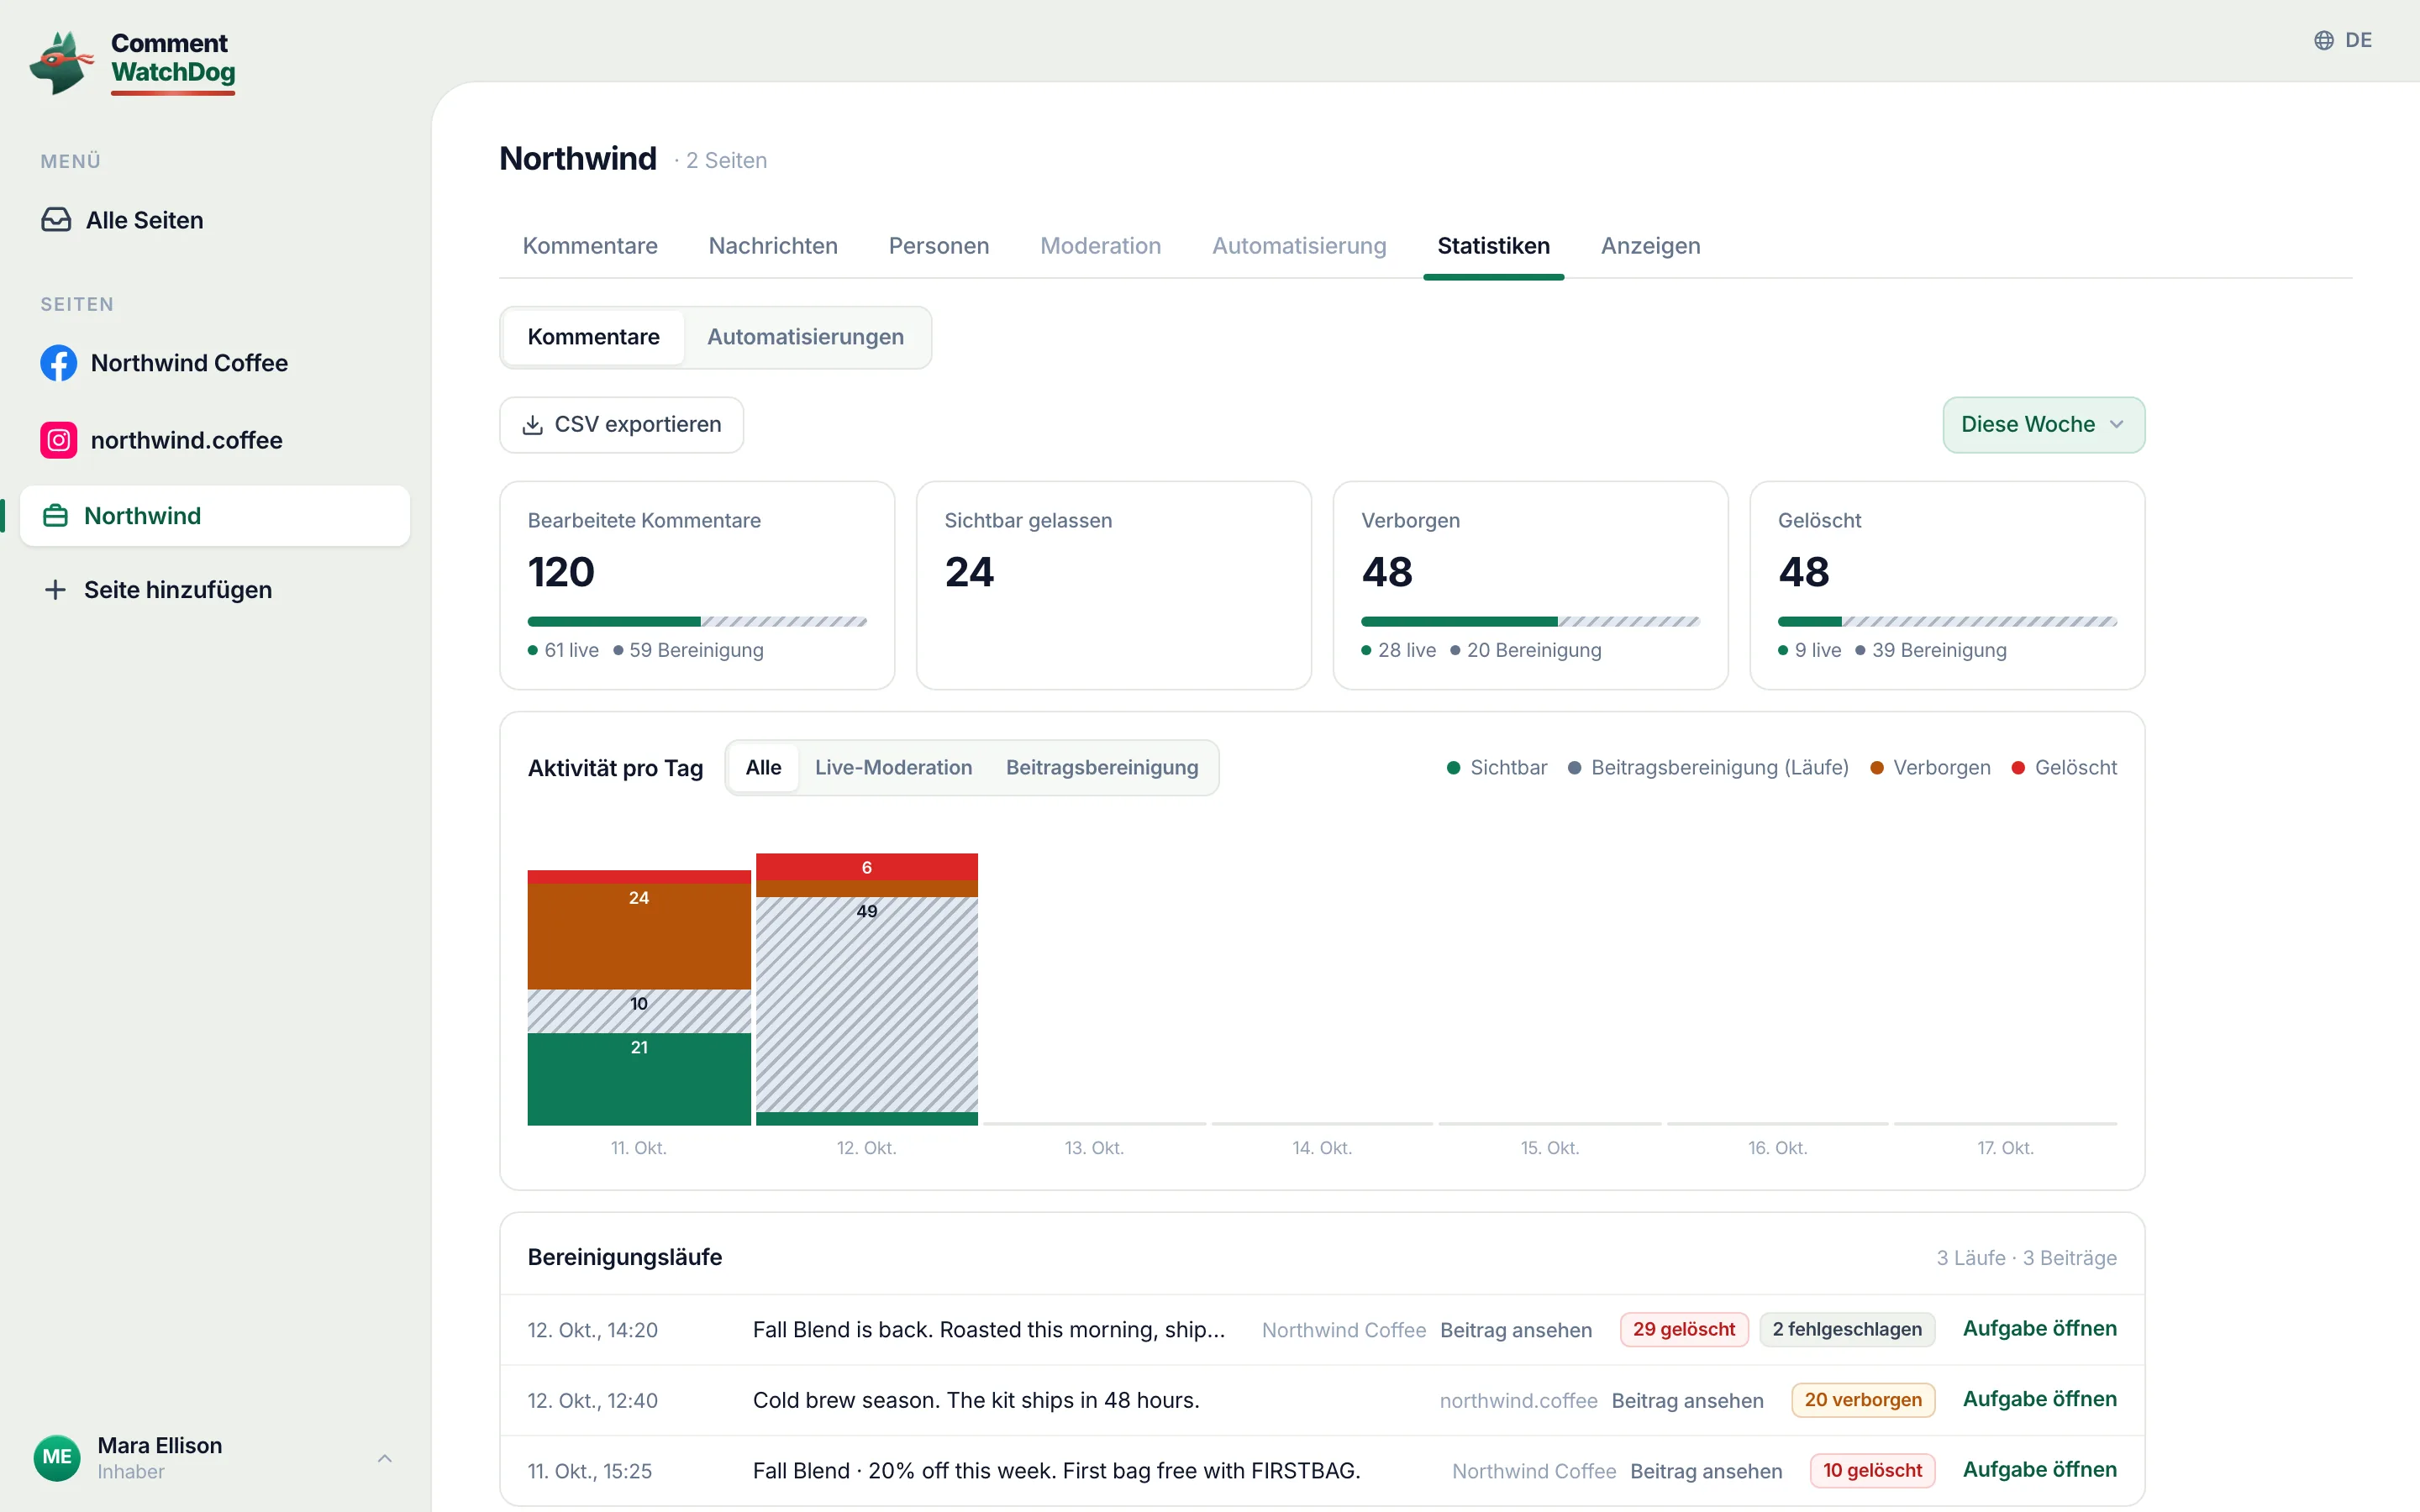Viewport: 2420px width, 1512px height.
Task: Click the download icon on CSV exportieren
Action: tap(533, 425)
